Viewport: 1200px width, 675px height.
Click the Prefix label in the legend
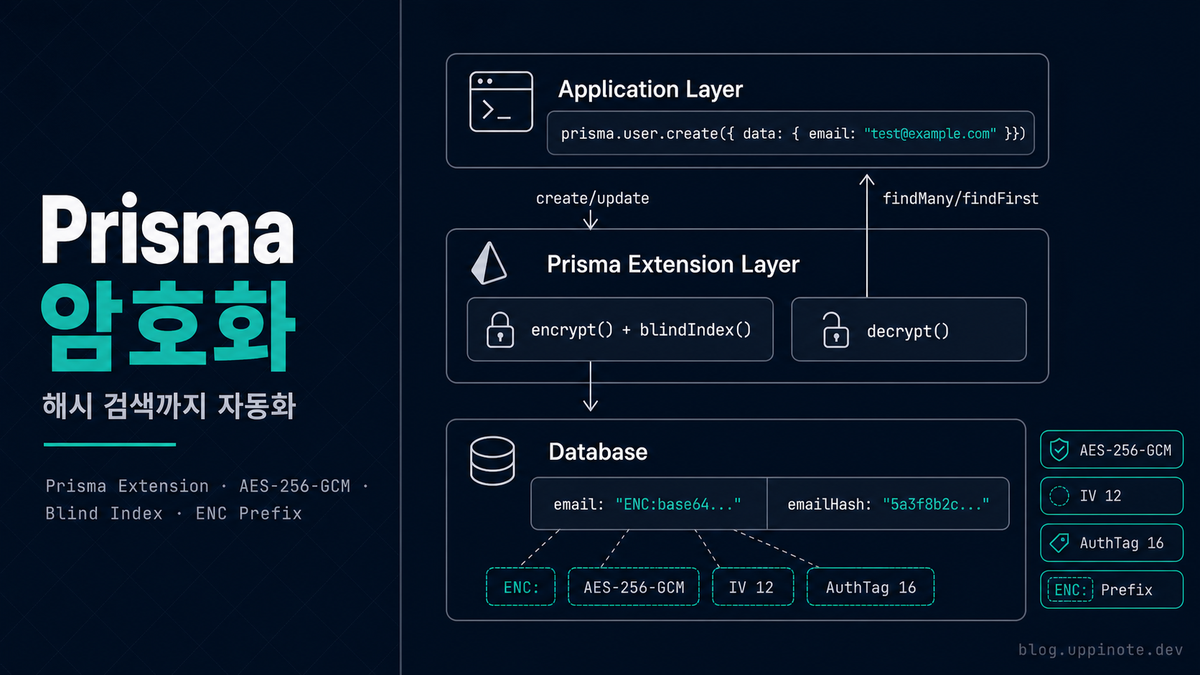click(x=1127, y=590)
